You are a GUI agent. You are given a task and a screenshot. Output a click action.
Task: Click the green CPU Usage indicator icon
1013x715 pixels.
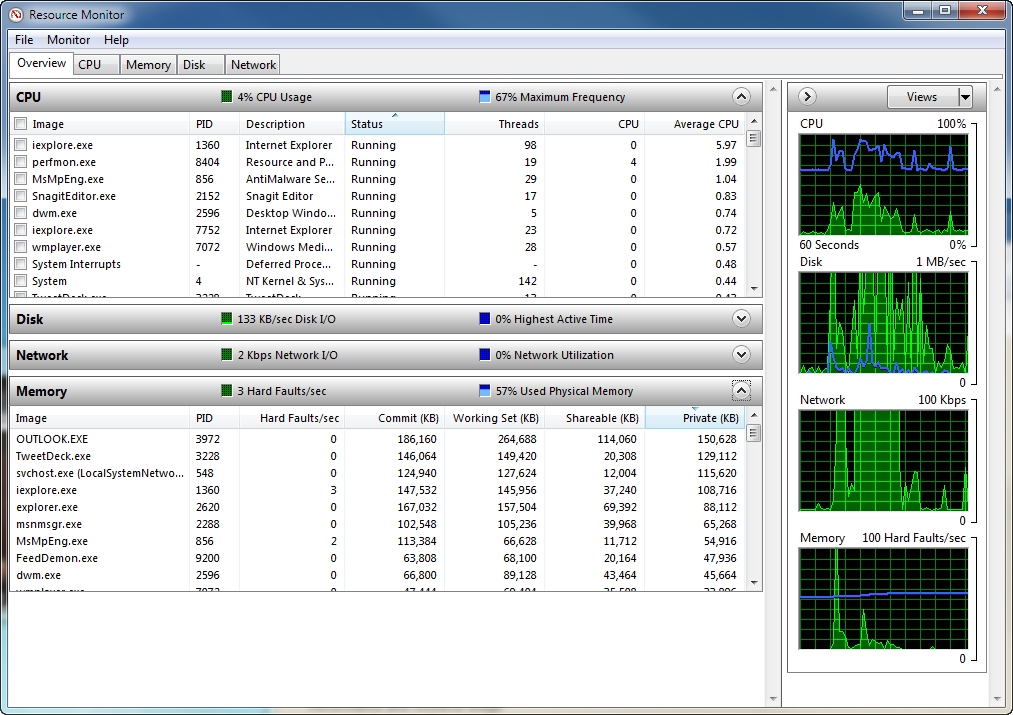(227, 97)
